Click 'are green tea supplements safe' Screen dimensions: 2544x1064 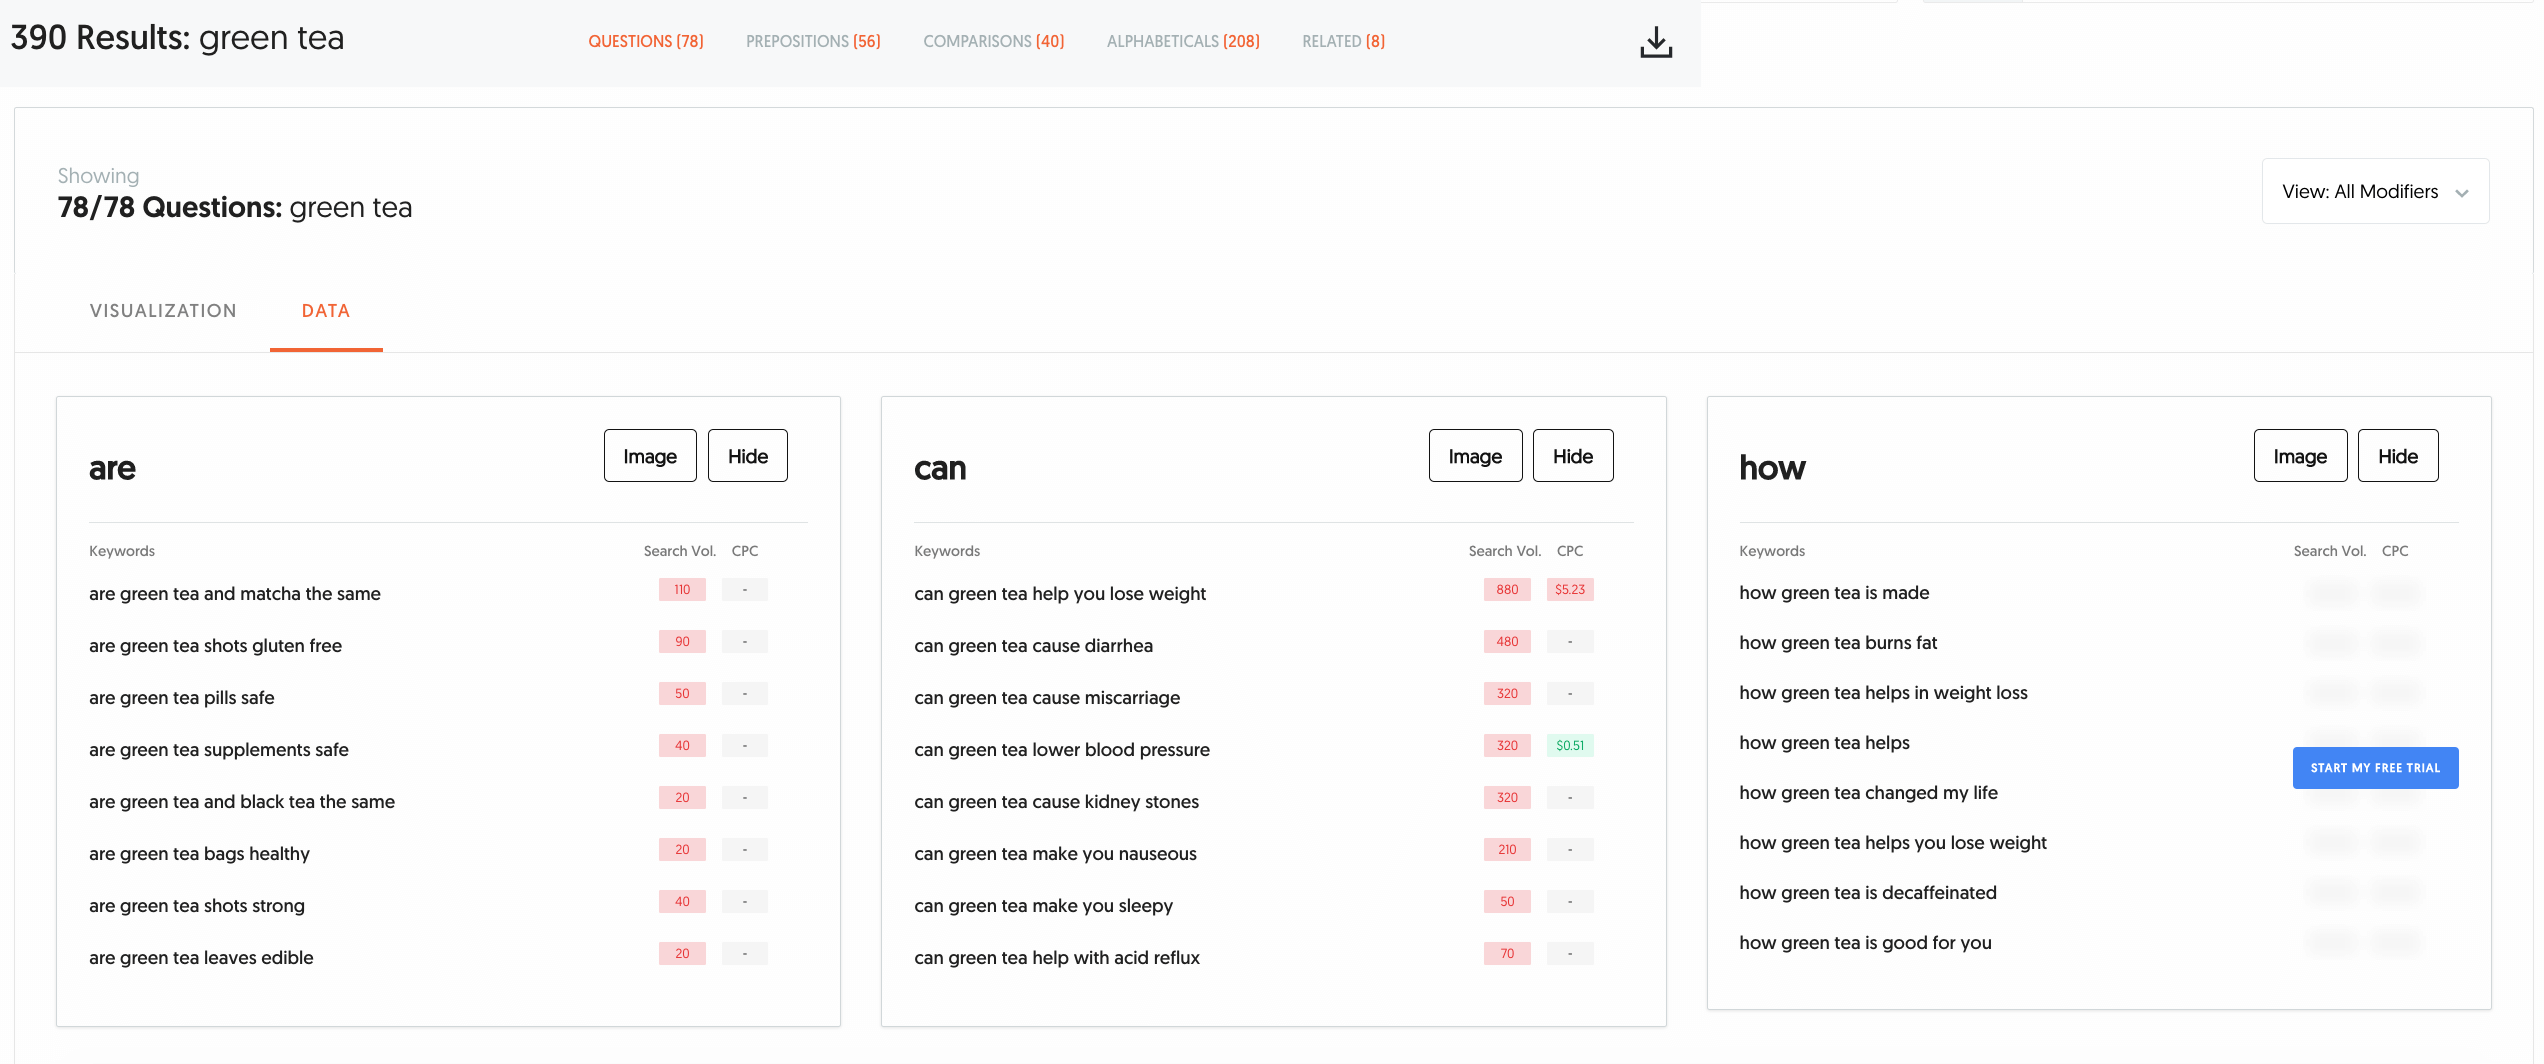click(219, 750)
